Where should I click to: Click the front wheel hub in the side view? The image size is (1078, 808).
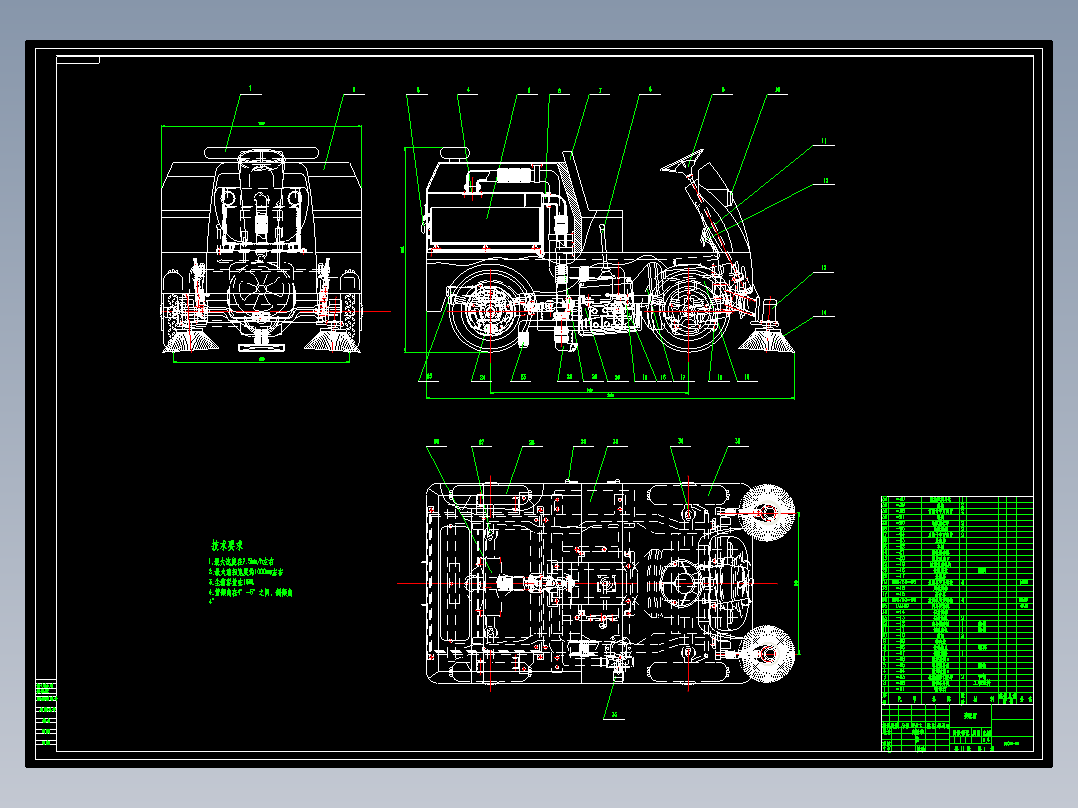tap(688, 311)
